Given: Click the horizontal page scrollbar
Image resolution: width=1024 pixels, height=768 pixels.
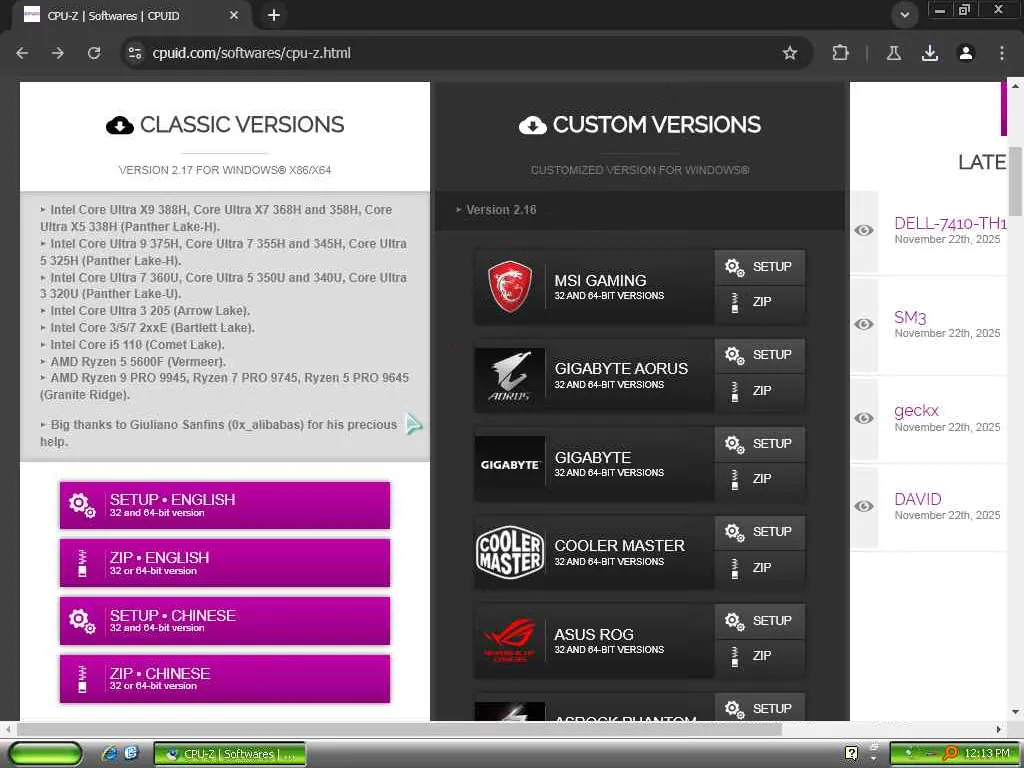Looking at the screenshot, I should click(400, 729).
